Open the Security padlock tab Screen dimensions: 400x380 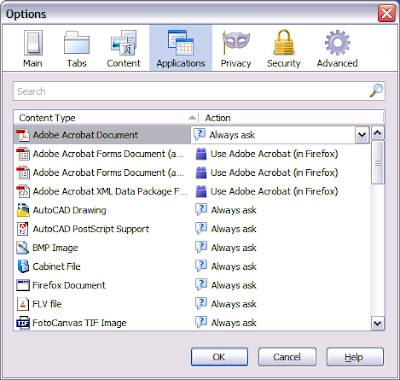[284, 48]
